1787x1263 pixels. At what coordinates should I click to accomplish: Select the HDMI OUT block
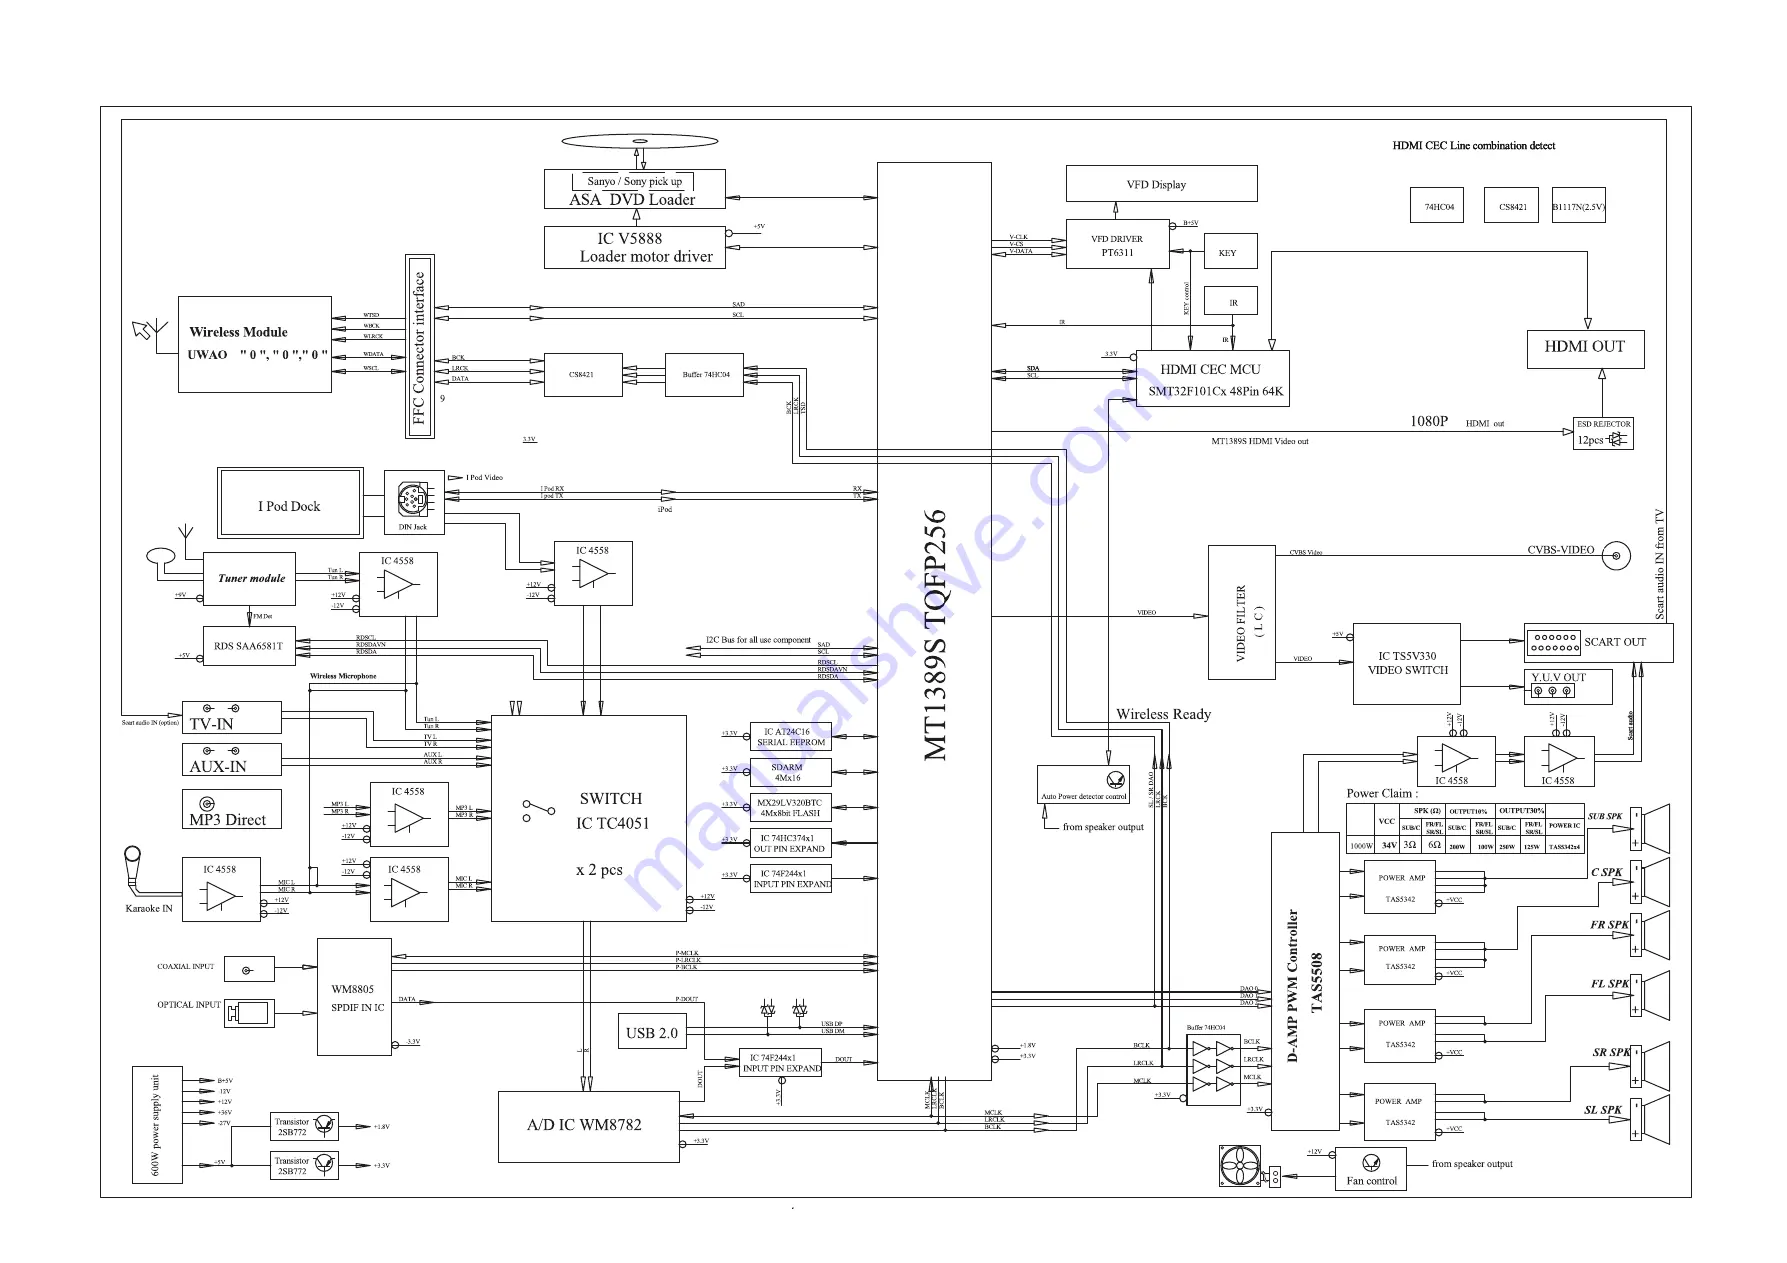click(1586, 349)
